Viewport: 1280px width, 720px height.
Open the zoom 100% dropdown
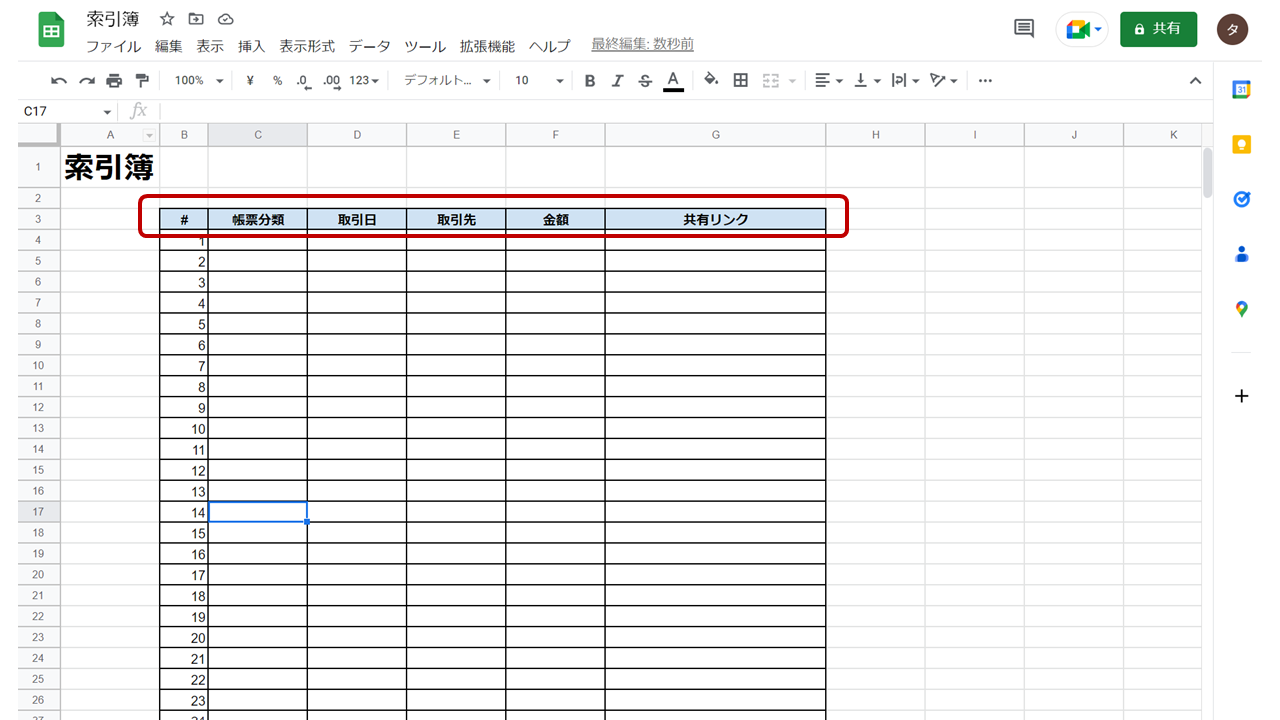(x=199, y=81)
